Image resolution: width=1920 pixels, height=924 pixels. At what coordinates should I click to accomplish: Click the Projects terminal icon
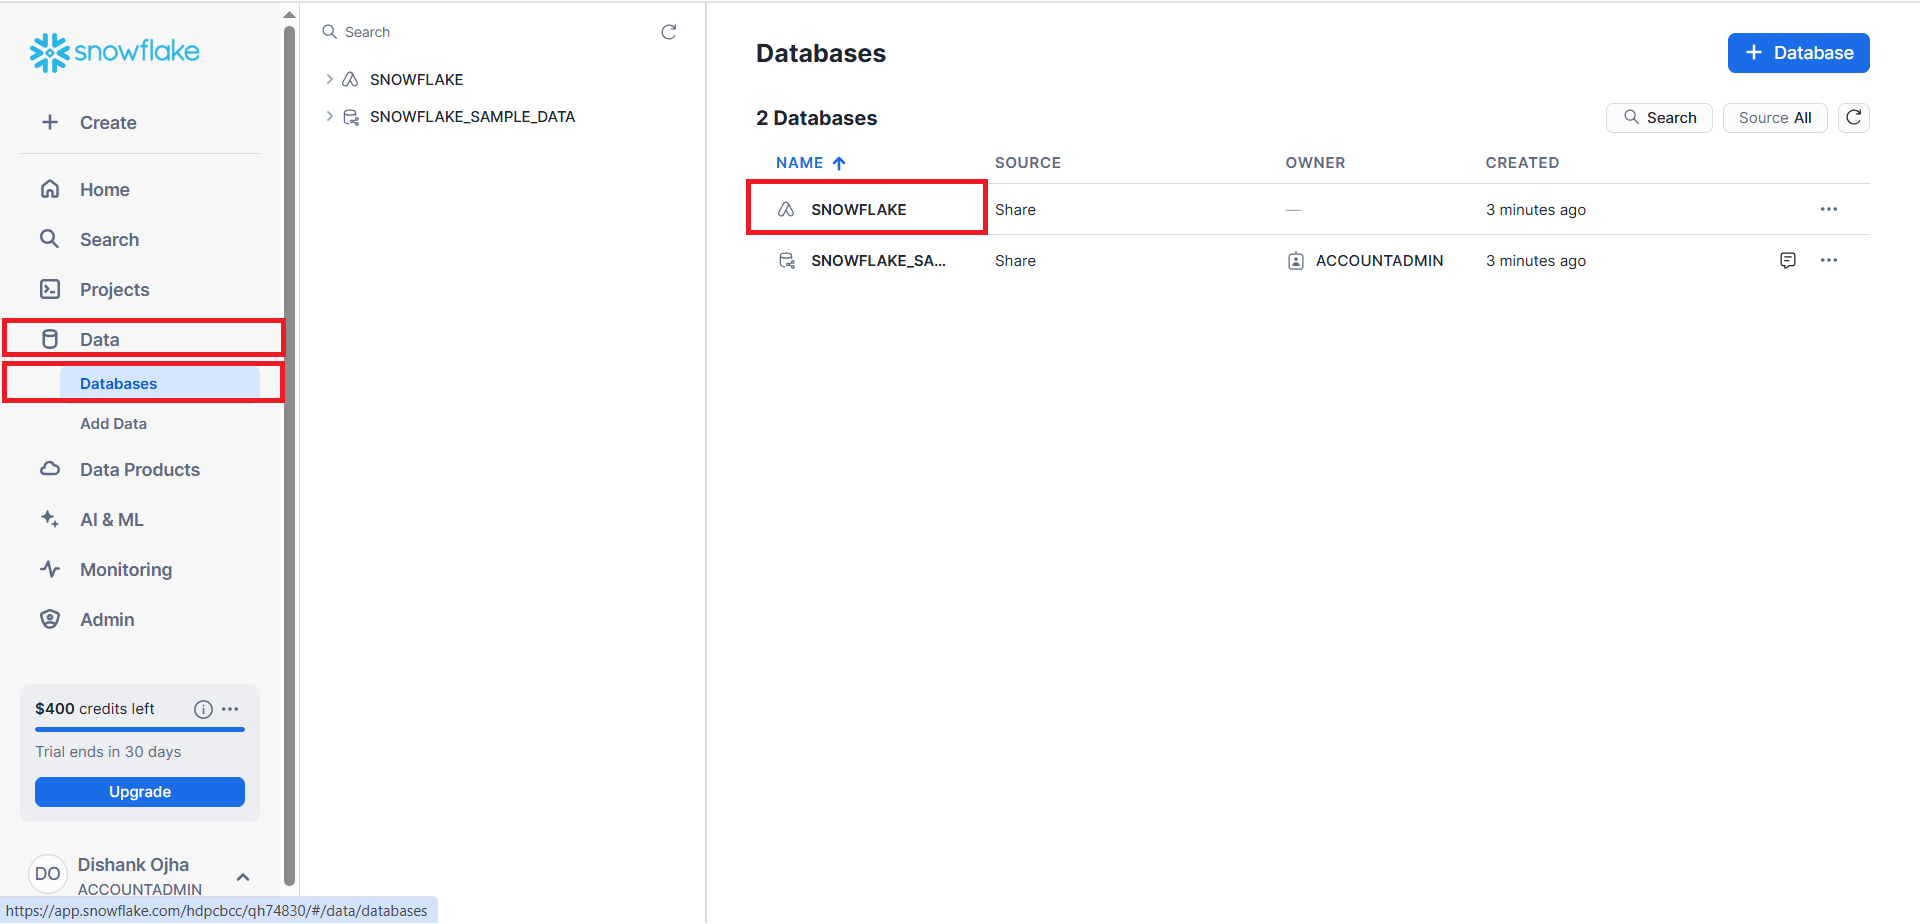point(50,289)
